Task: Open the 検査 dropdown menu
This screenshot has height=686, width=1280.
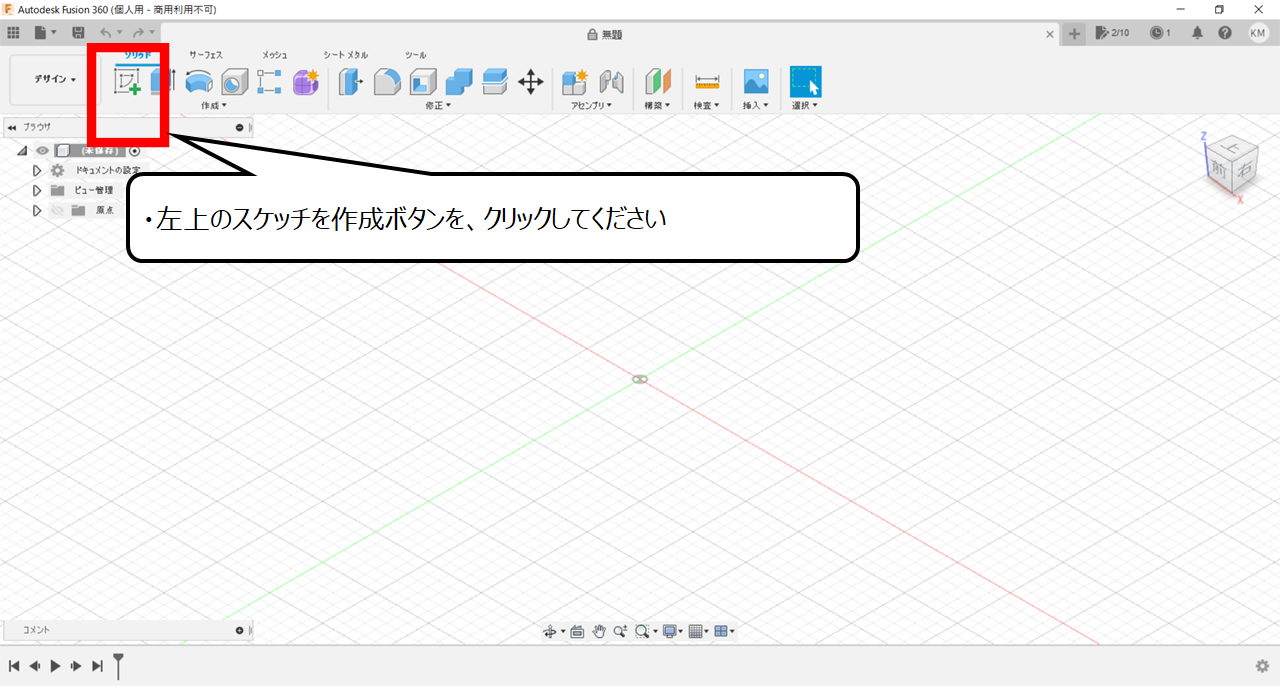Action: click(x=707, y=105)
